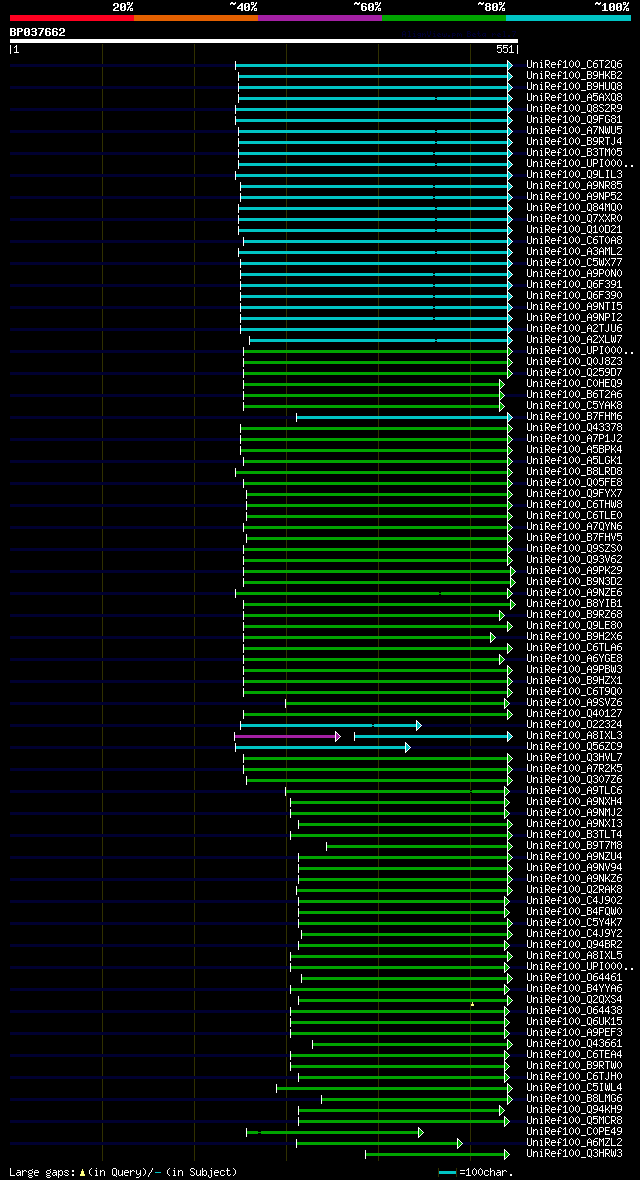Select hit label UniRef100_Q10D21

pos(574,230)
